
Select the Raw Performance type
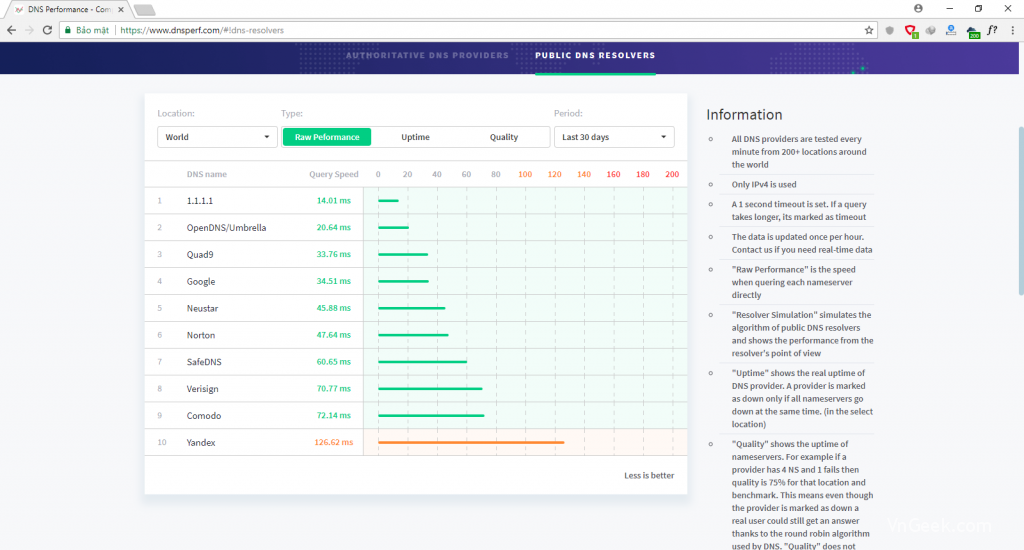pos(327,137)
